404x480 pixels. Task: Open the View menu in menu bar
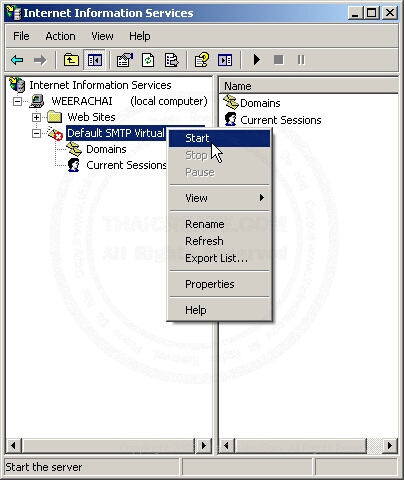[x=102, y=36]
